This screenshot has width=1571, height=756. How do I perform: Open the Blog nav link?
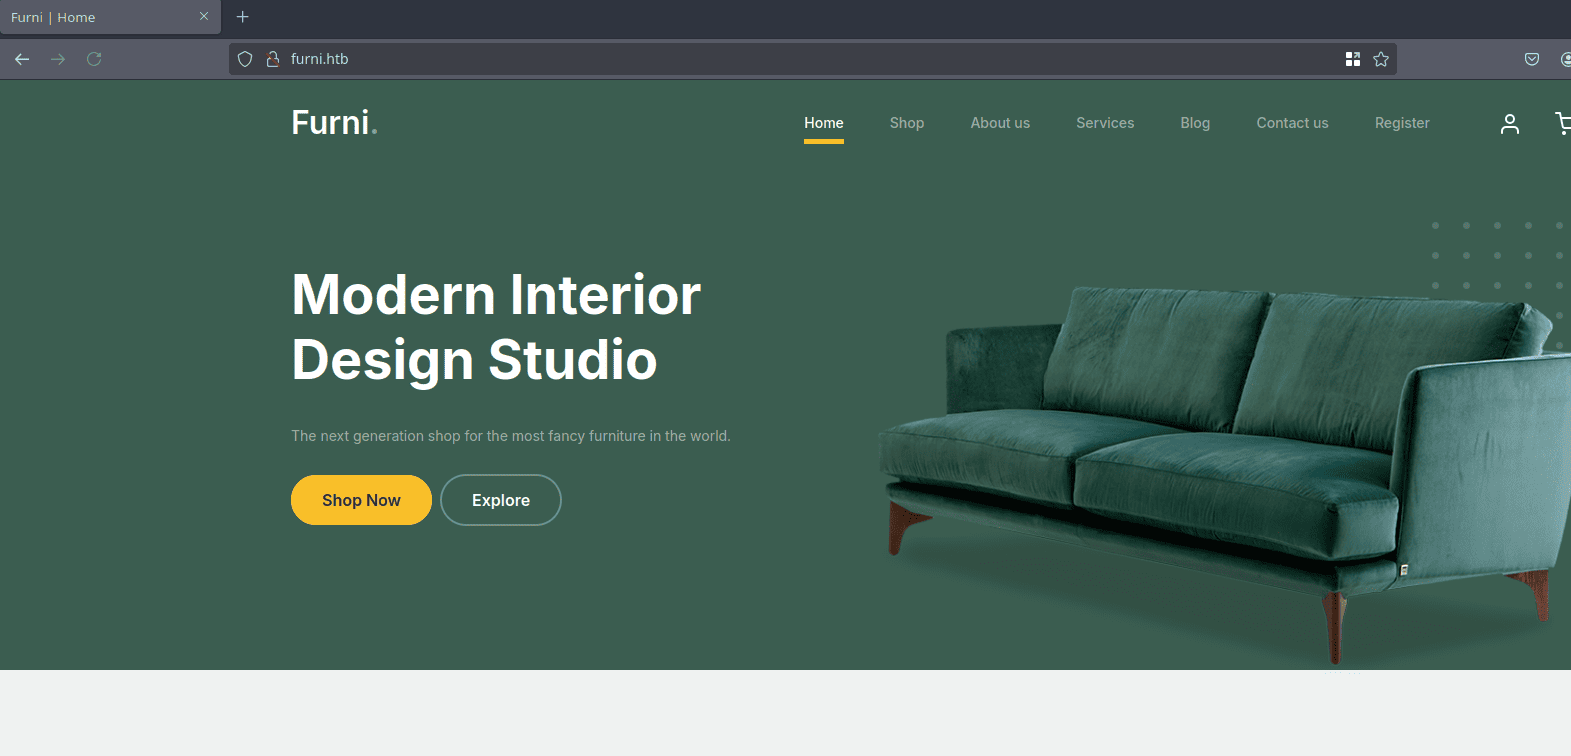(x=1195, y=123)
